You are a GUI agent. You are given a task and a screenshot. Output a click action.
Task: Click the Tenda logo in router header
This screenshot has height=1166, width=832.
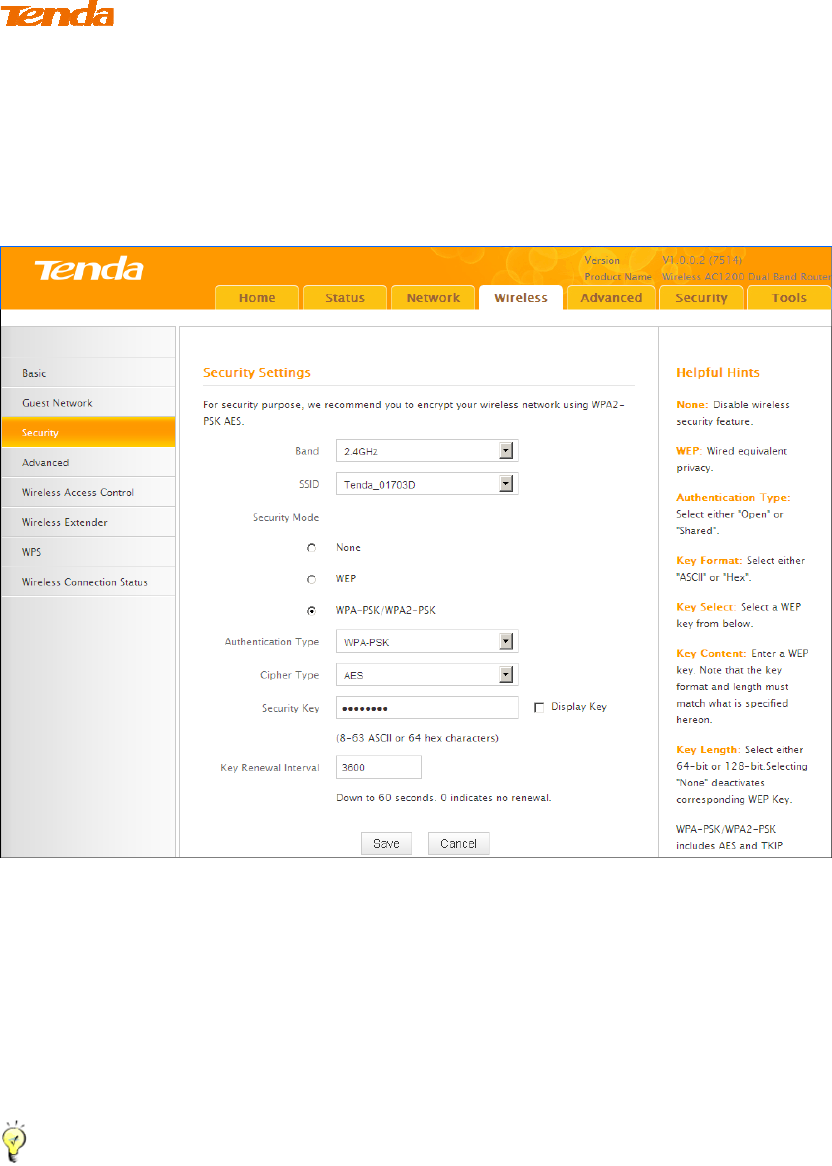click(88, 269)
